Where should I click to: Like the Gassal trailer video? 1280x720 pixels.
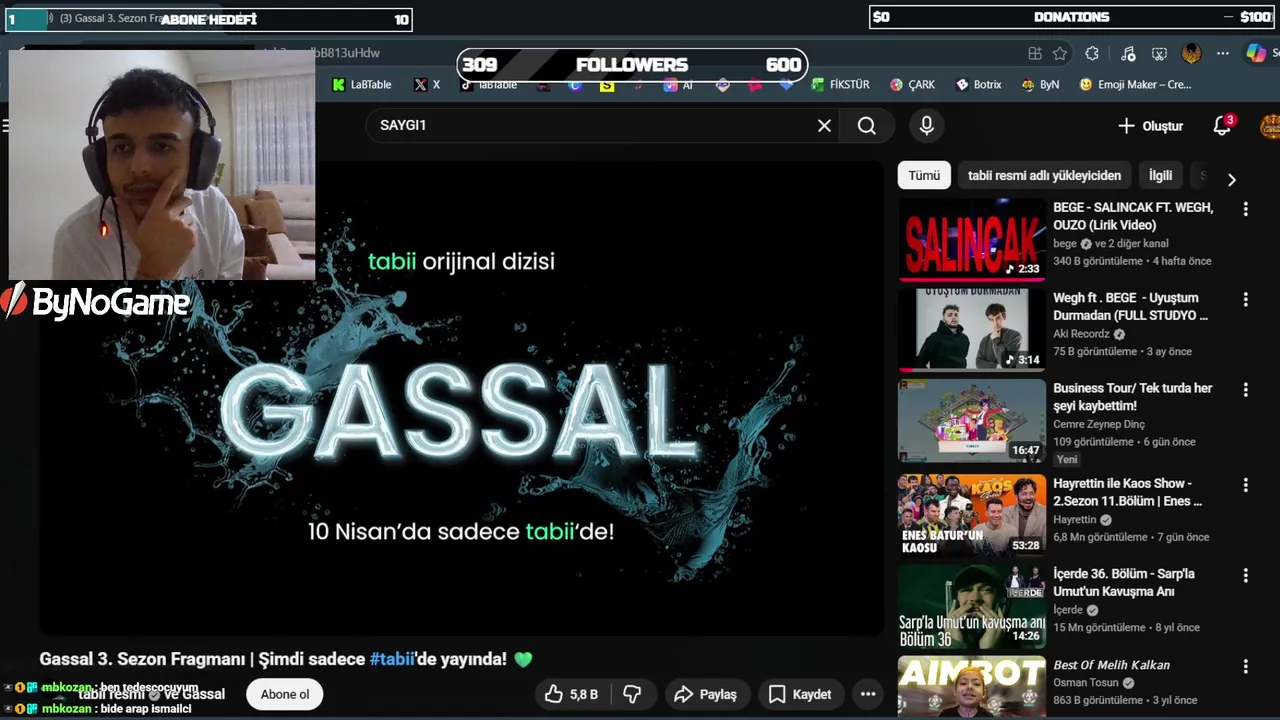(x=570, y=694)
